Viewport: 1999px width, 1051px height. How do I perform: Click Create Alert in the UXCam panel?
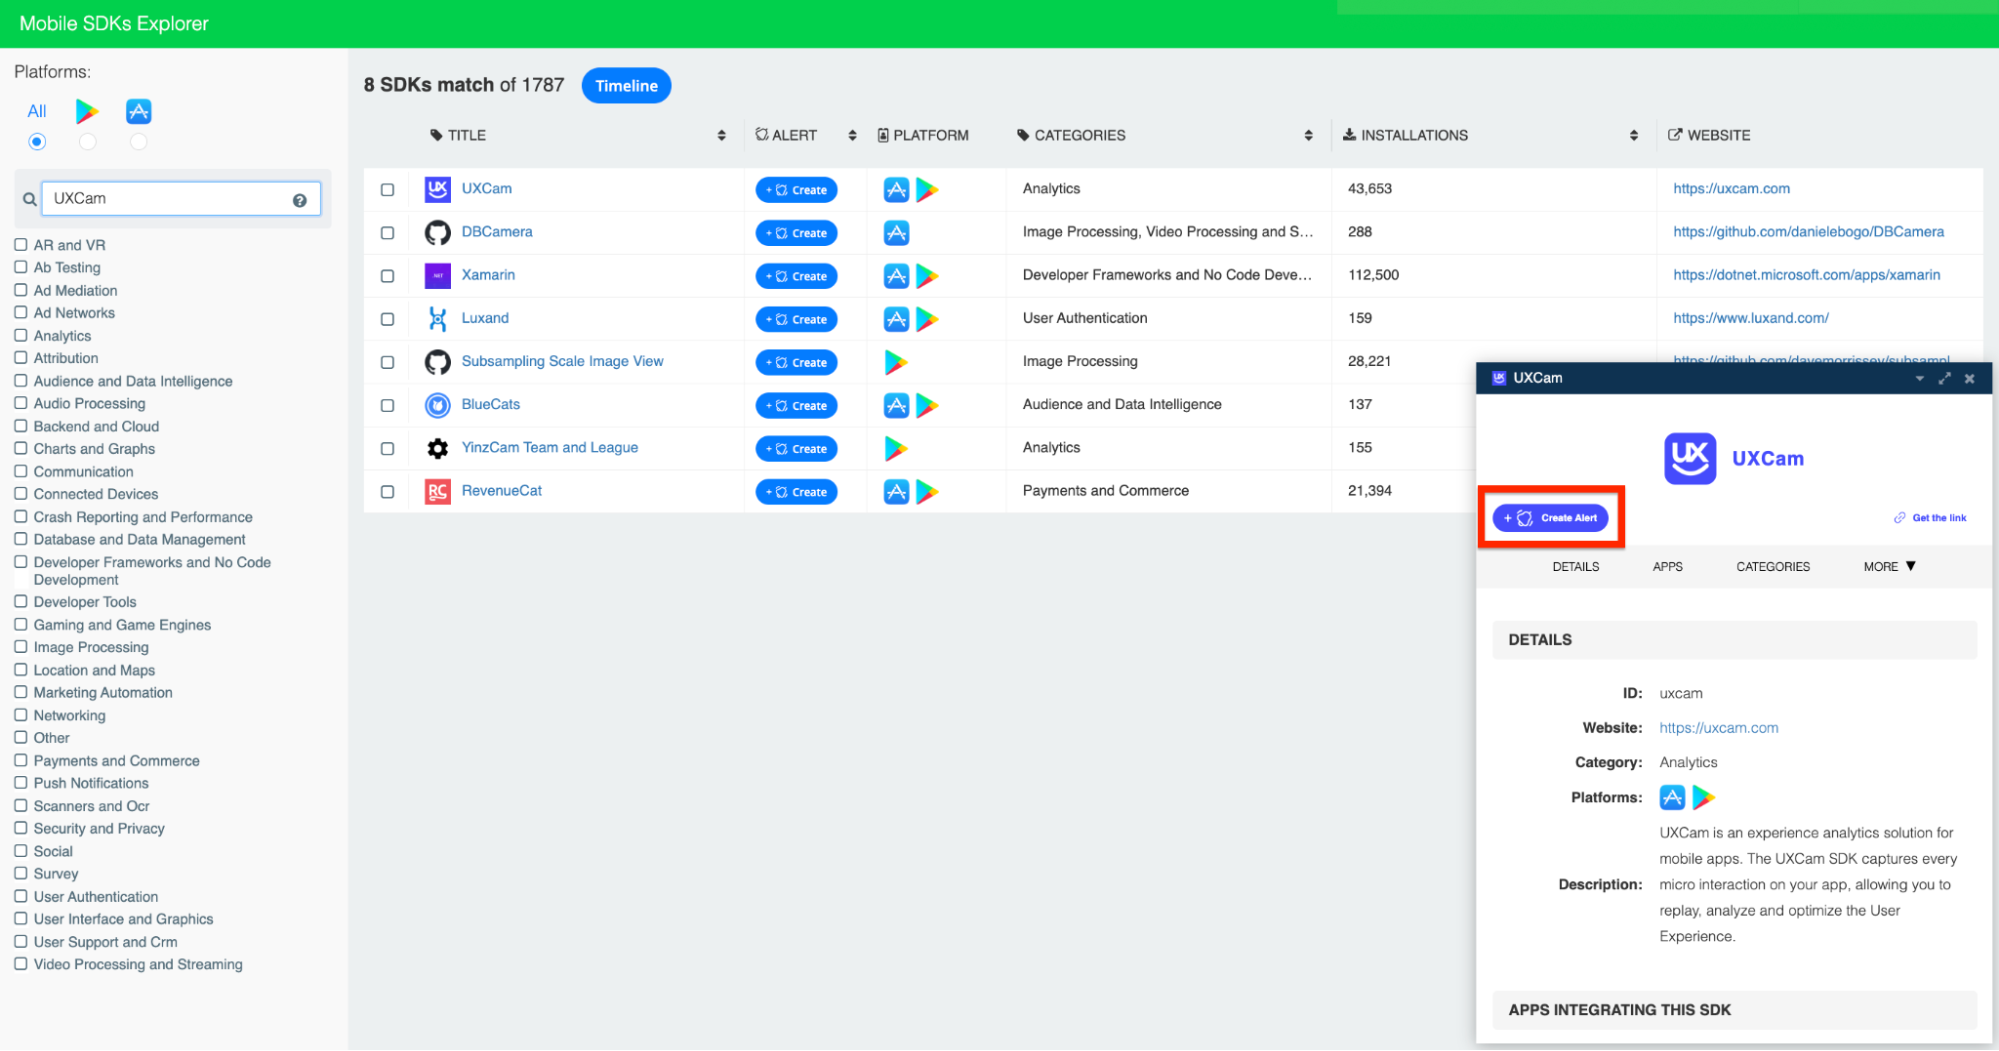coord(1550,517)
